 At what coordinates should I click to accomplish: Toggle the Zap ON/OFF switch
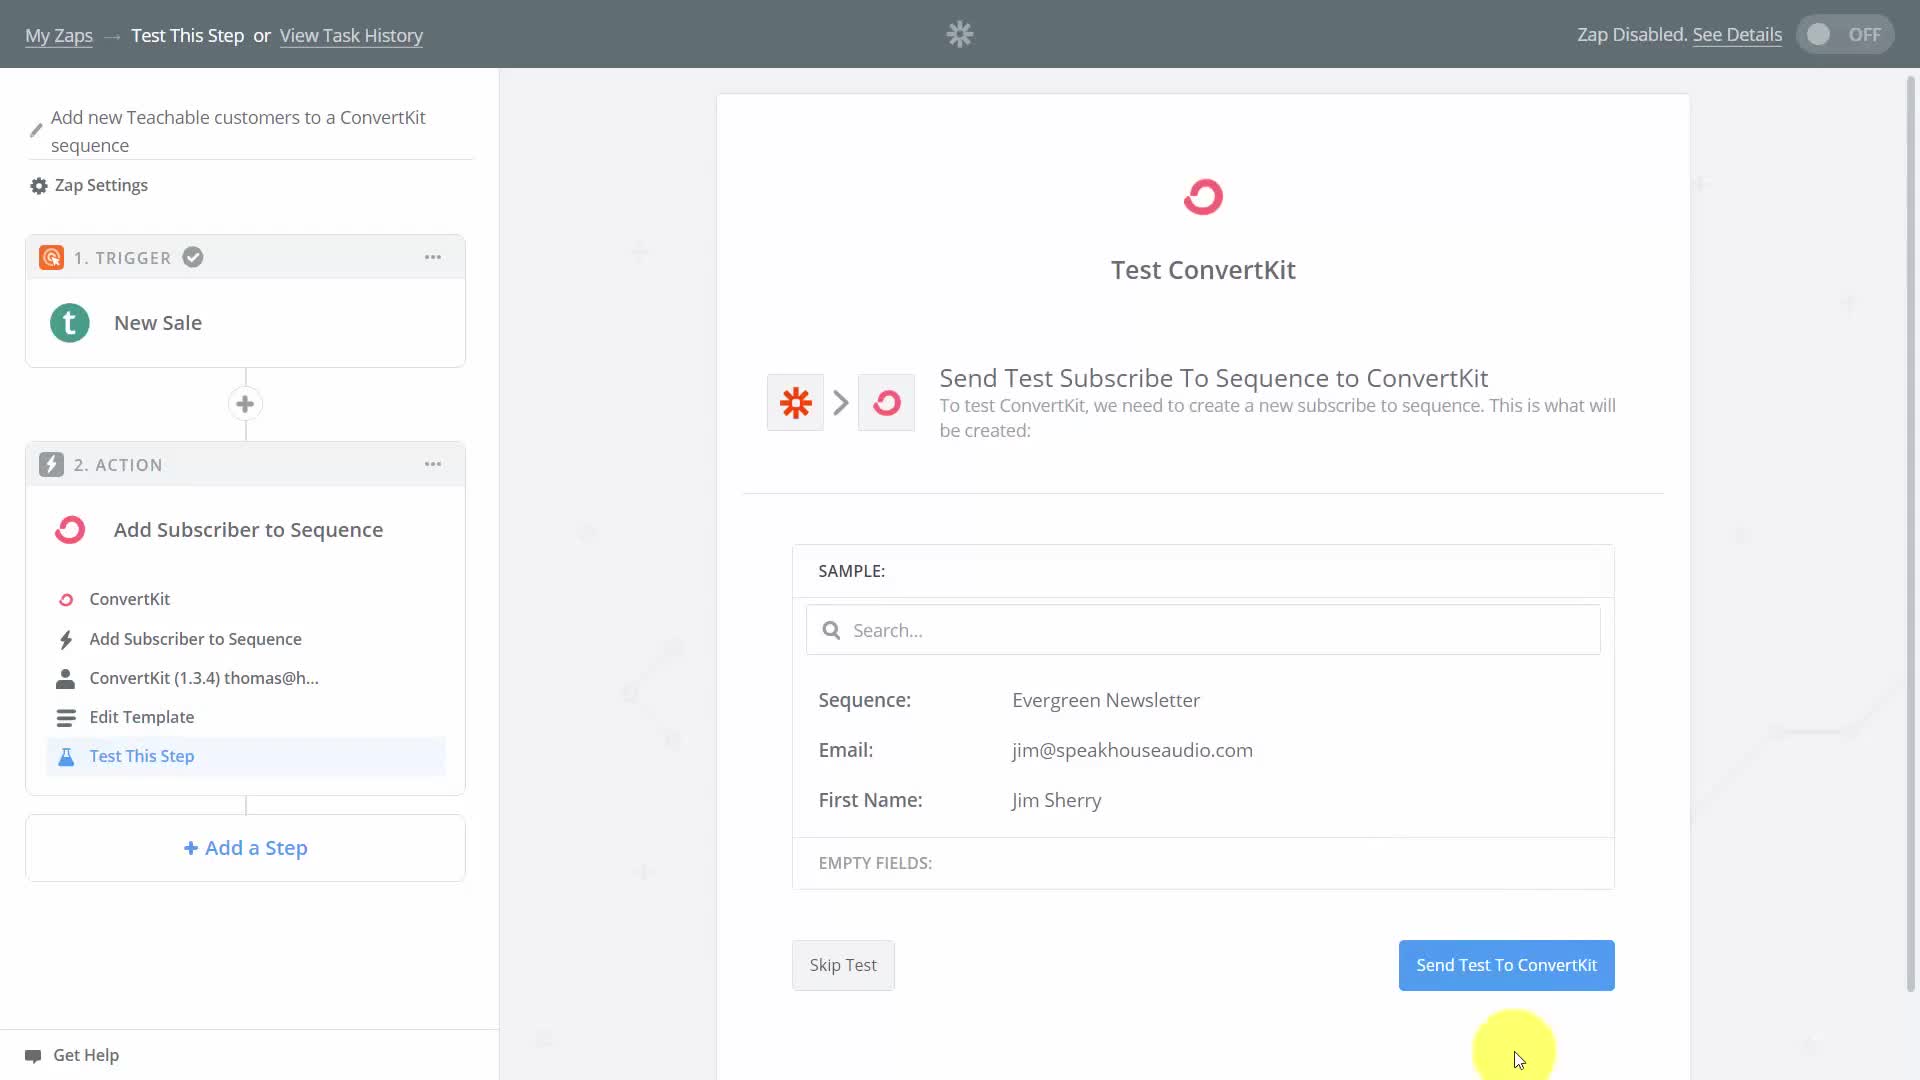[1845, 34]
